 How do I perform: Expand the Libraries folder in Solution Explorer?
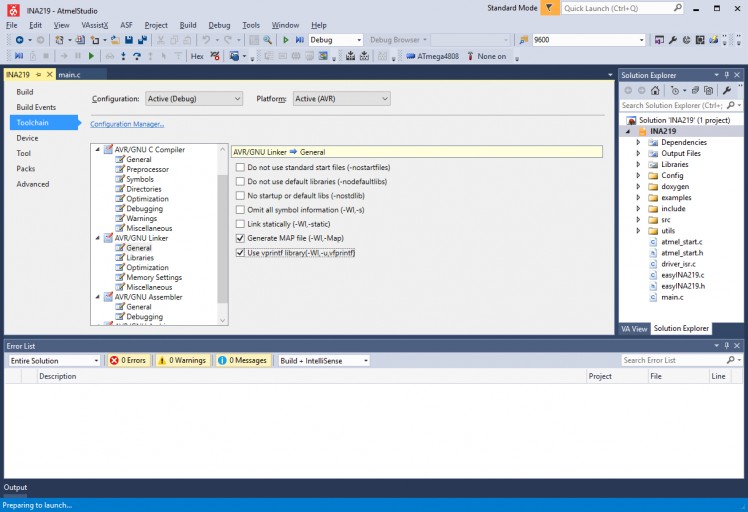click(x=640, y=164)
